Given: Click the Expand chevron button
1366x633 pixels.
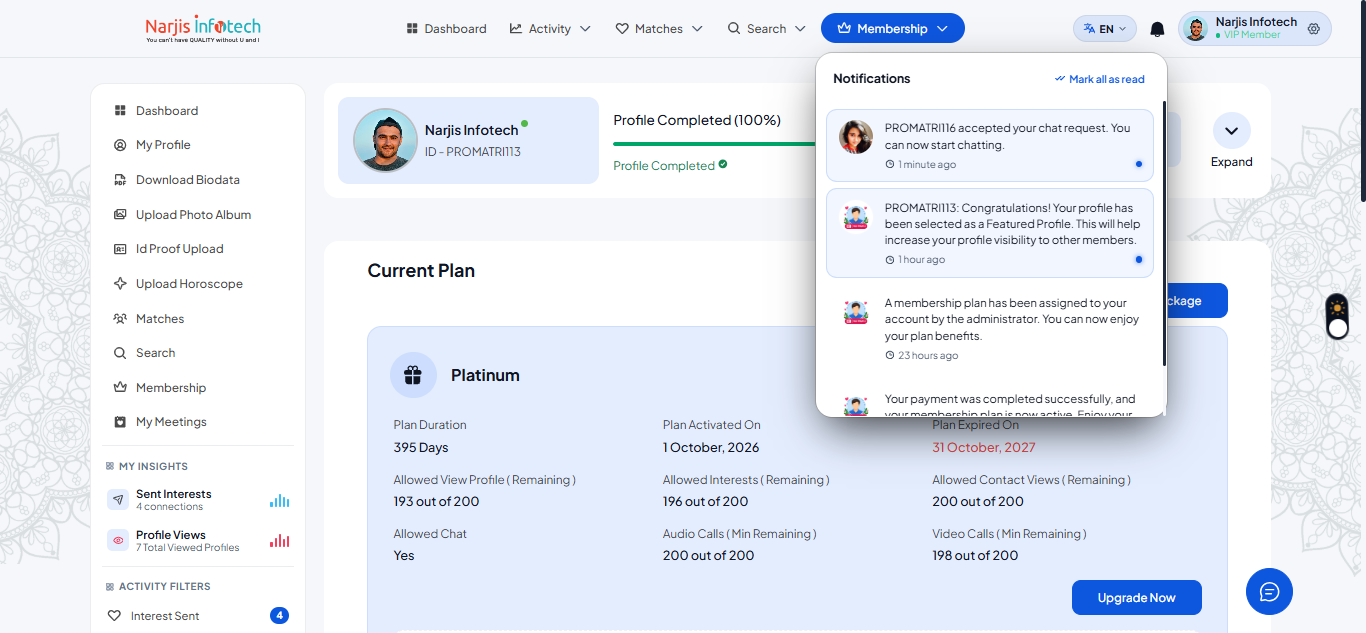Looking at the screenshot, I should (x=1232, y=131).
